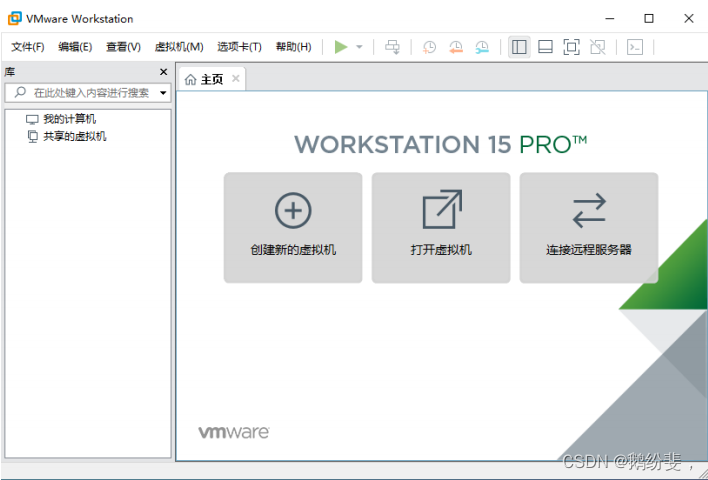Open the 查看(V) menu

tap(123, 47)
